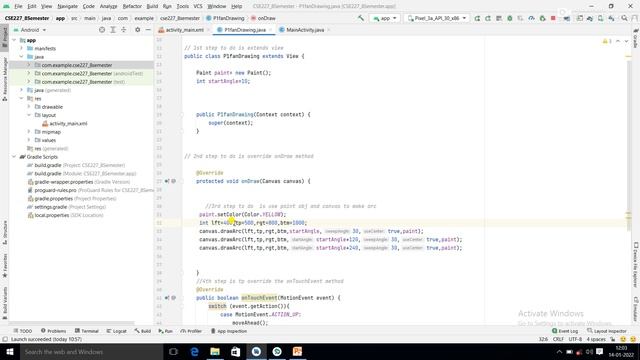Open the Project tool window side tab
The height and width of the screenshot is (360, 640).
coord(4,37)
